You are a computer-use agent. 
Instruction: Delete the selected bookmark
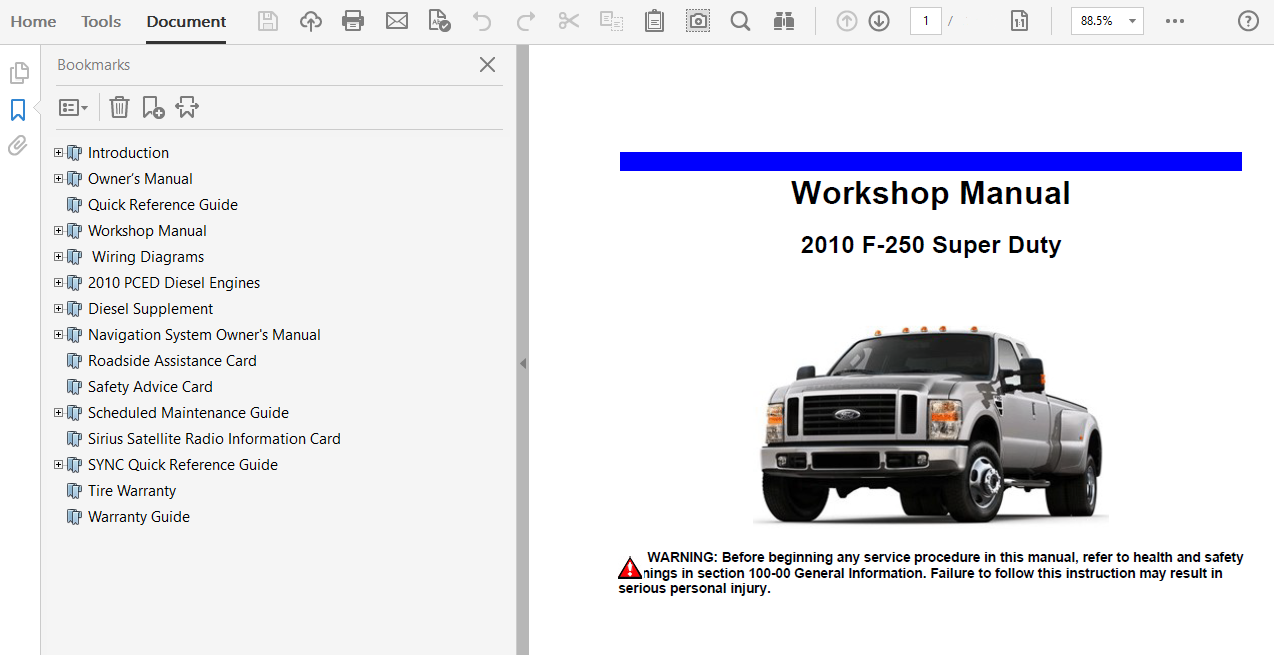pos(119,106)
